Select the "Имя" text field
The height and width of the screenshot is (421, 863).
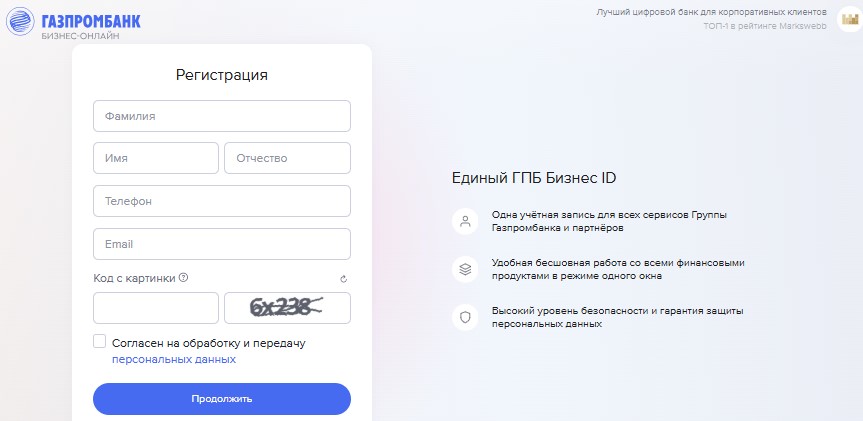click(x=155, y=158)
